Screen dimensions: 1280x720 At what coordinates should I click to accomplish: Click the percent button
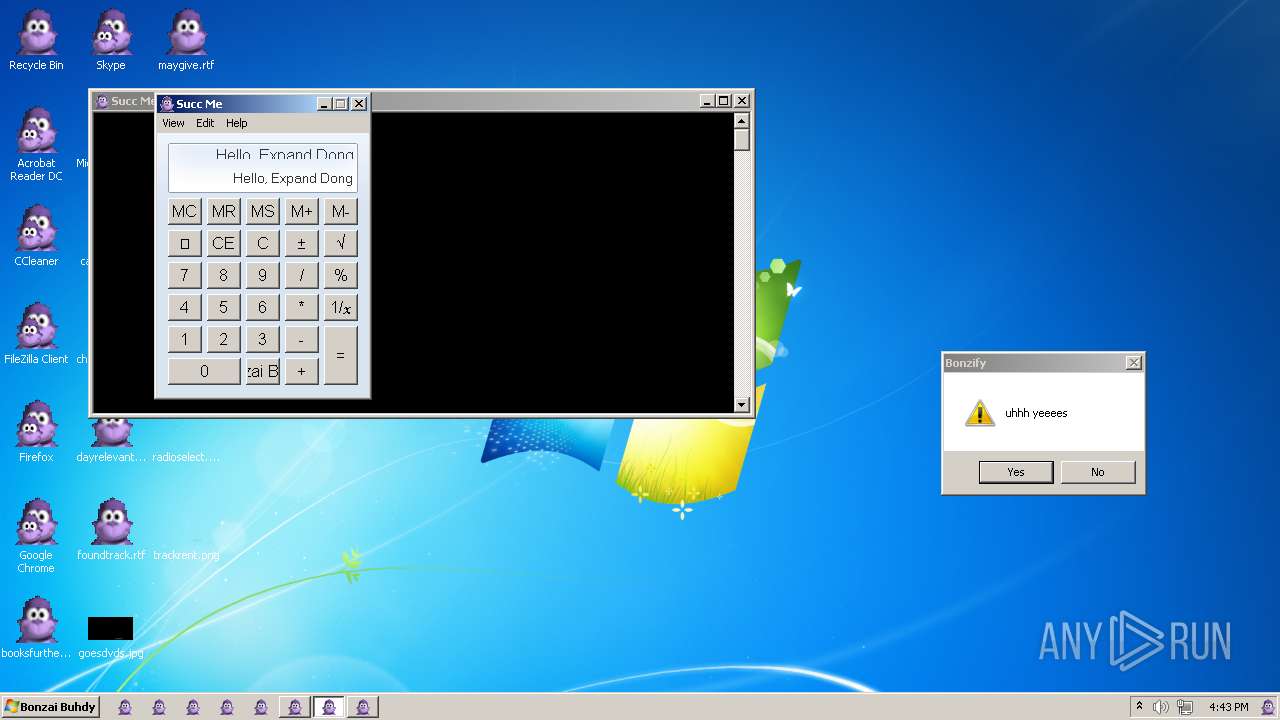point(340,275)
